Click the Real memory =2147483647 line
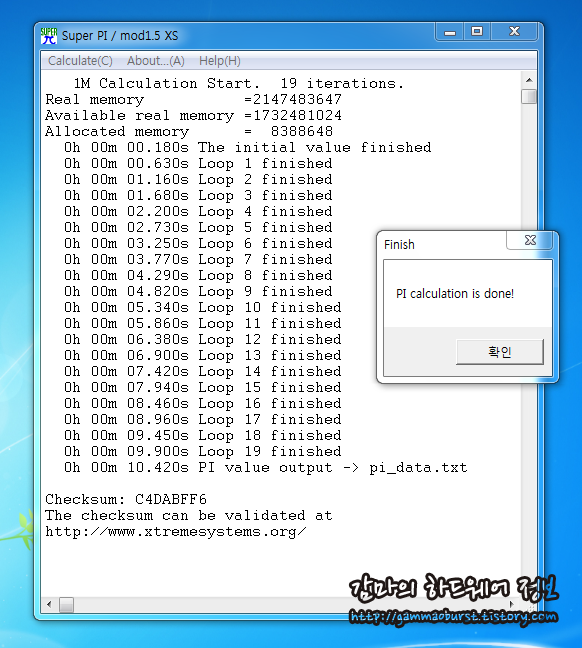The image size is (582, 648). (x=193, y=99)
